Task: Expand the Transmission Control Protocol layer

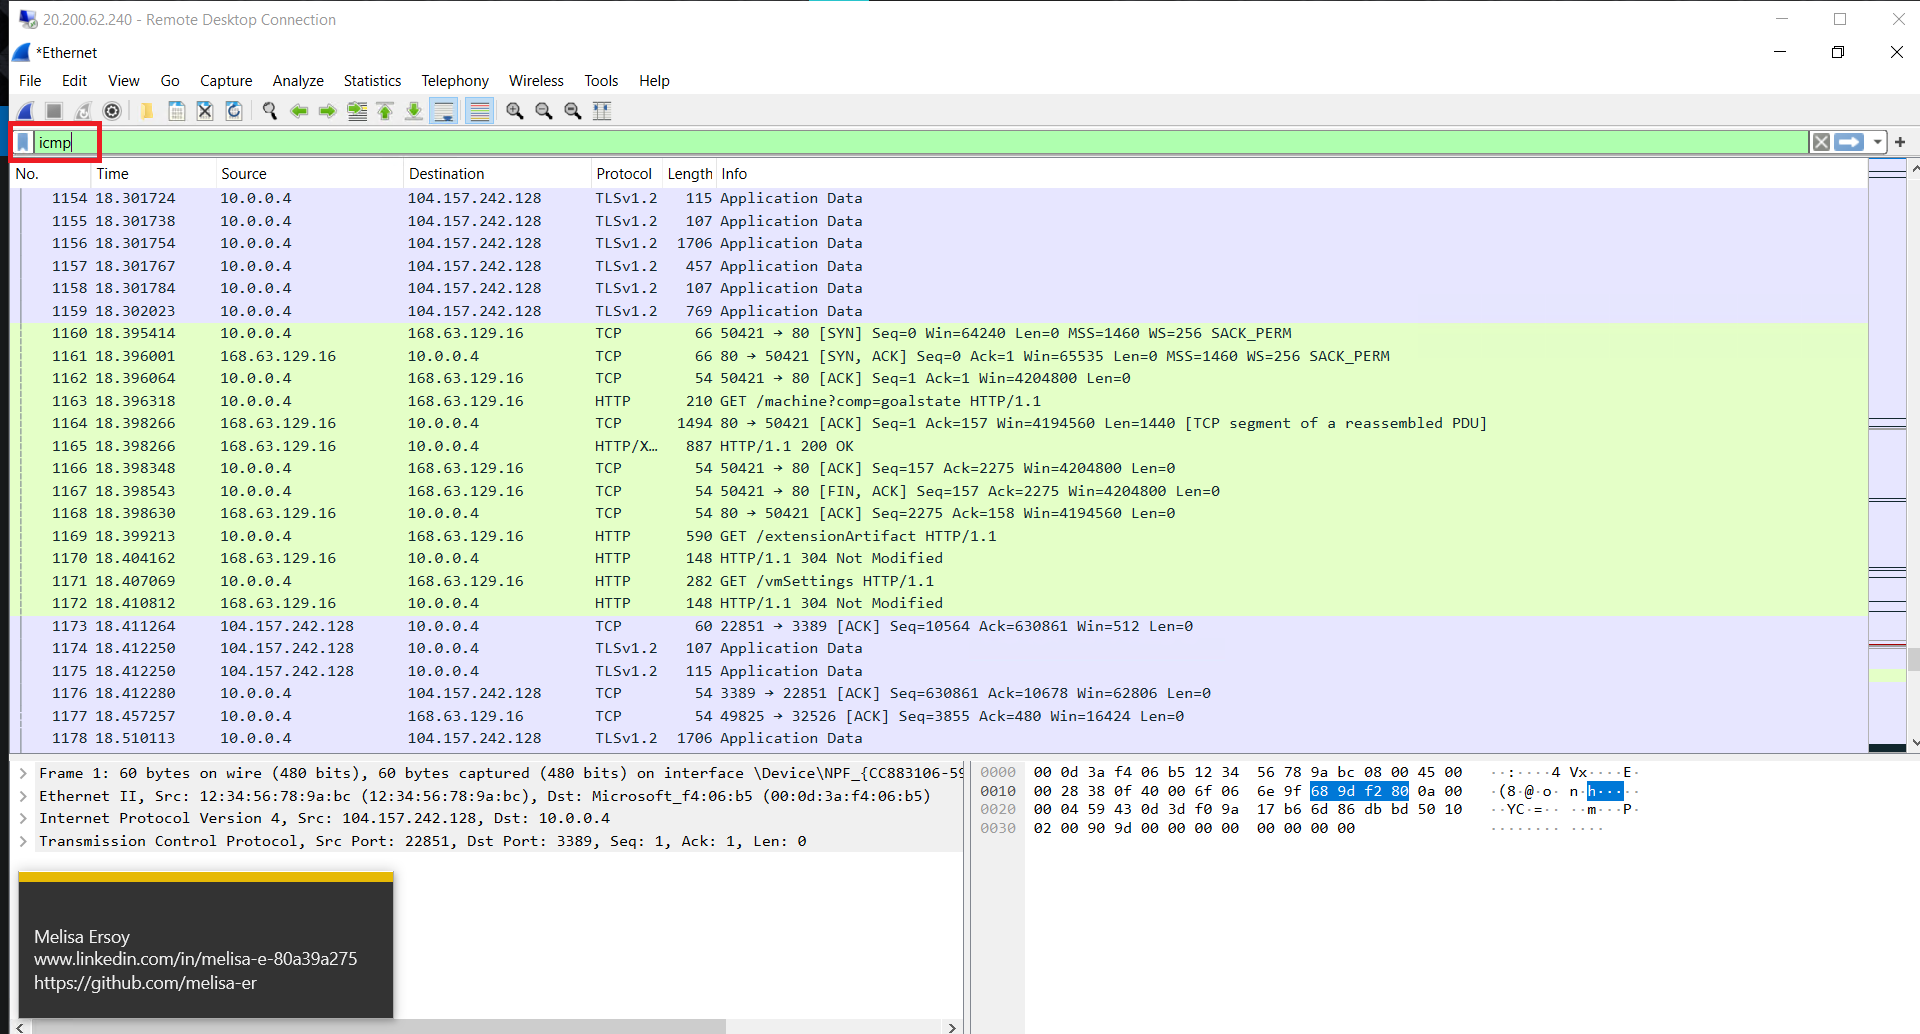Action: (x=23, y=841)
